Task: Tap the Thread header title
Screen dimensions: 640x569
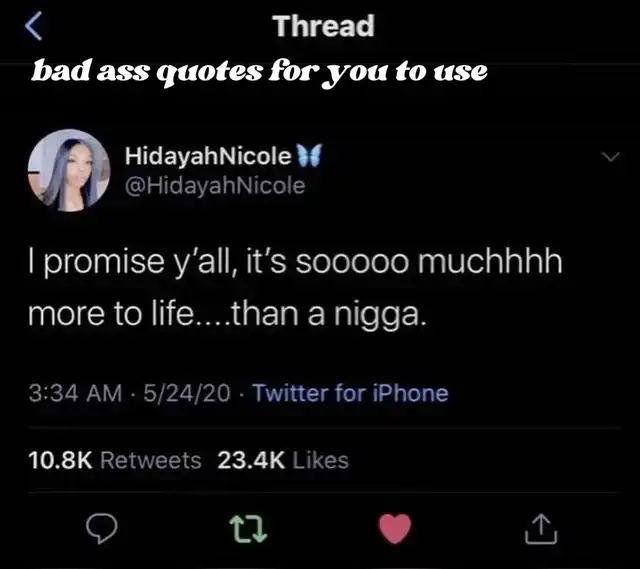Action: tap(323, 26)
